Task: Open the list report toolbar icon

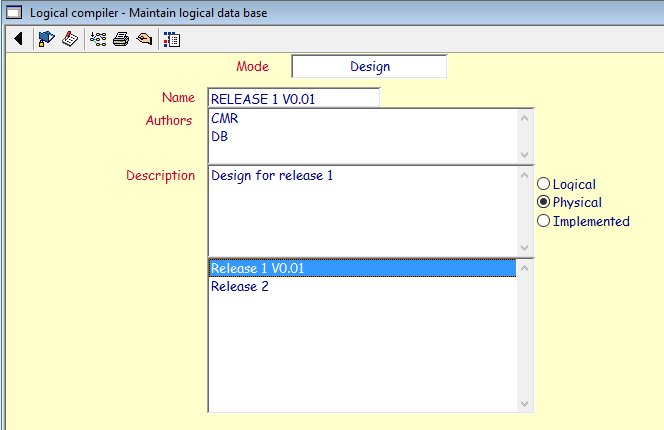Action: click(x=171, y=40)
